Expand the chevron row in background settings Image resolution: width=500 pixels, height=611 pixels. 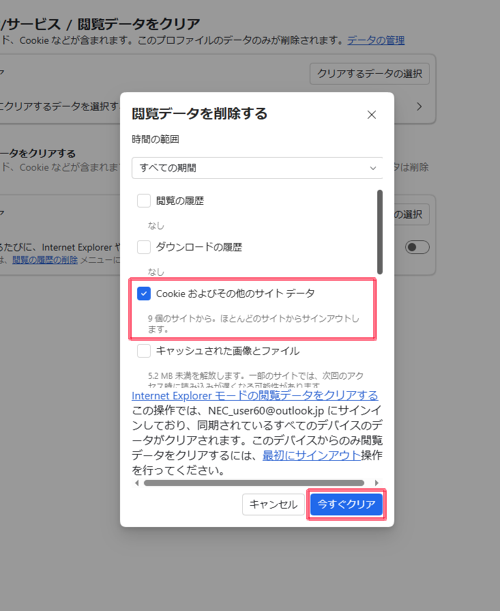(x=419, y=106)
